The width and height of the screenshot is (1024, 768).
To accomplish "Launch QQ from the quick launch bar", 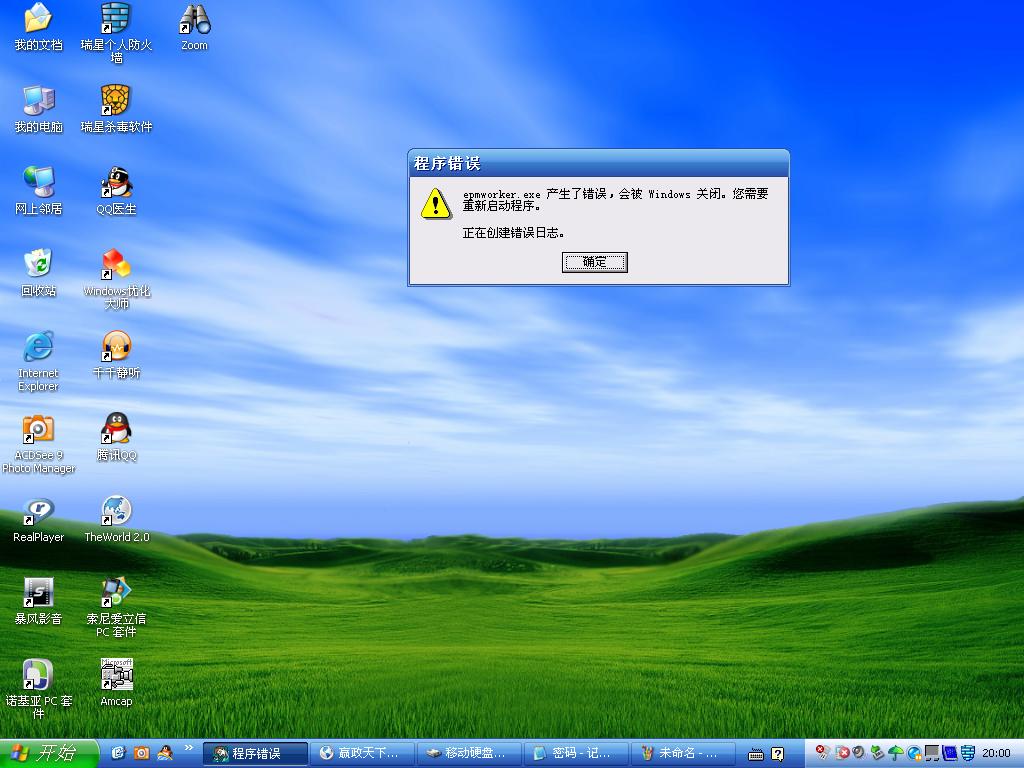I will [165, 753].
